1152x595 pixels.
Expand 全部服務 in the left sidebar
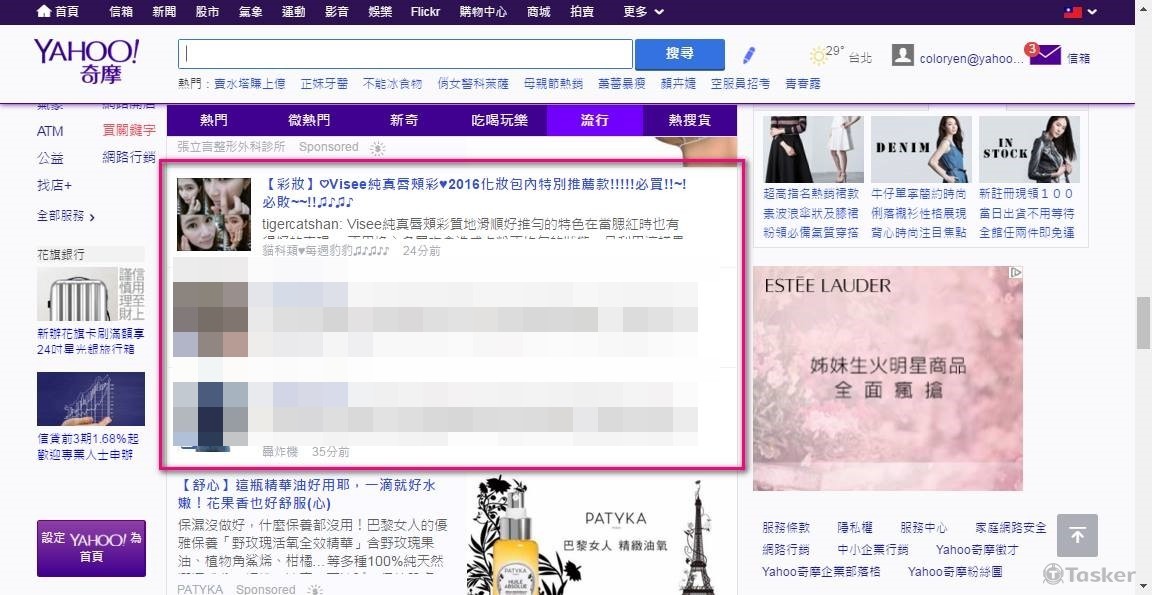(62, 216)
